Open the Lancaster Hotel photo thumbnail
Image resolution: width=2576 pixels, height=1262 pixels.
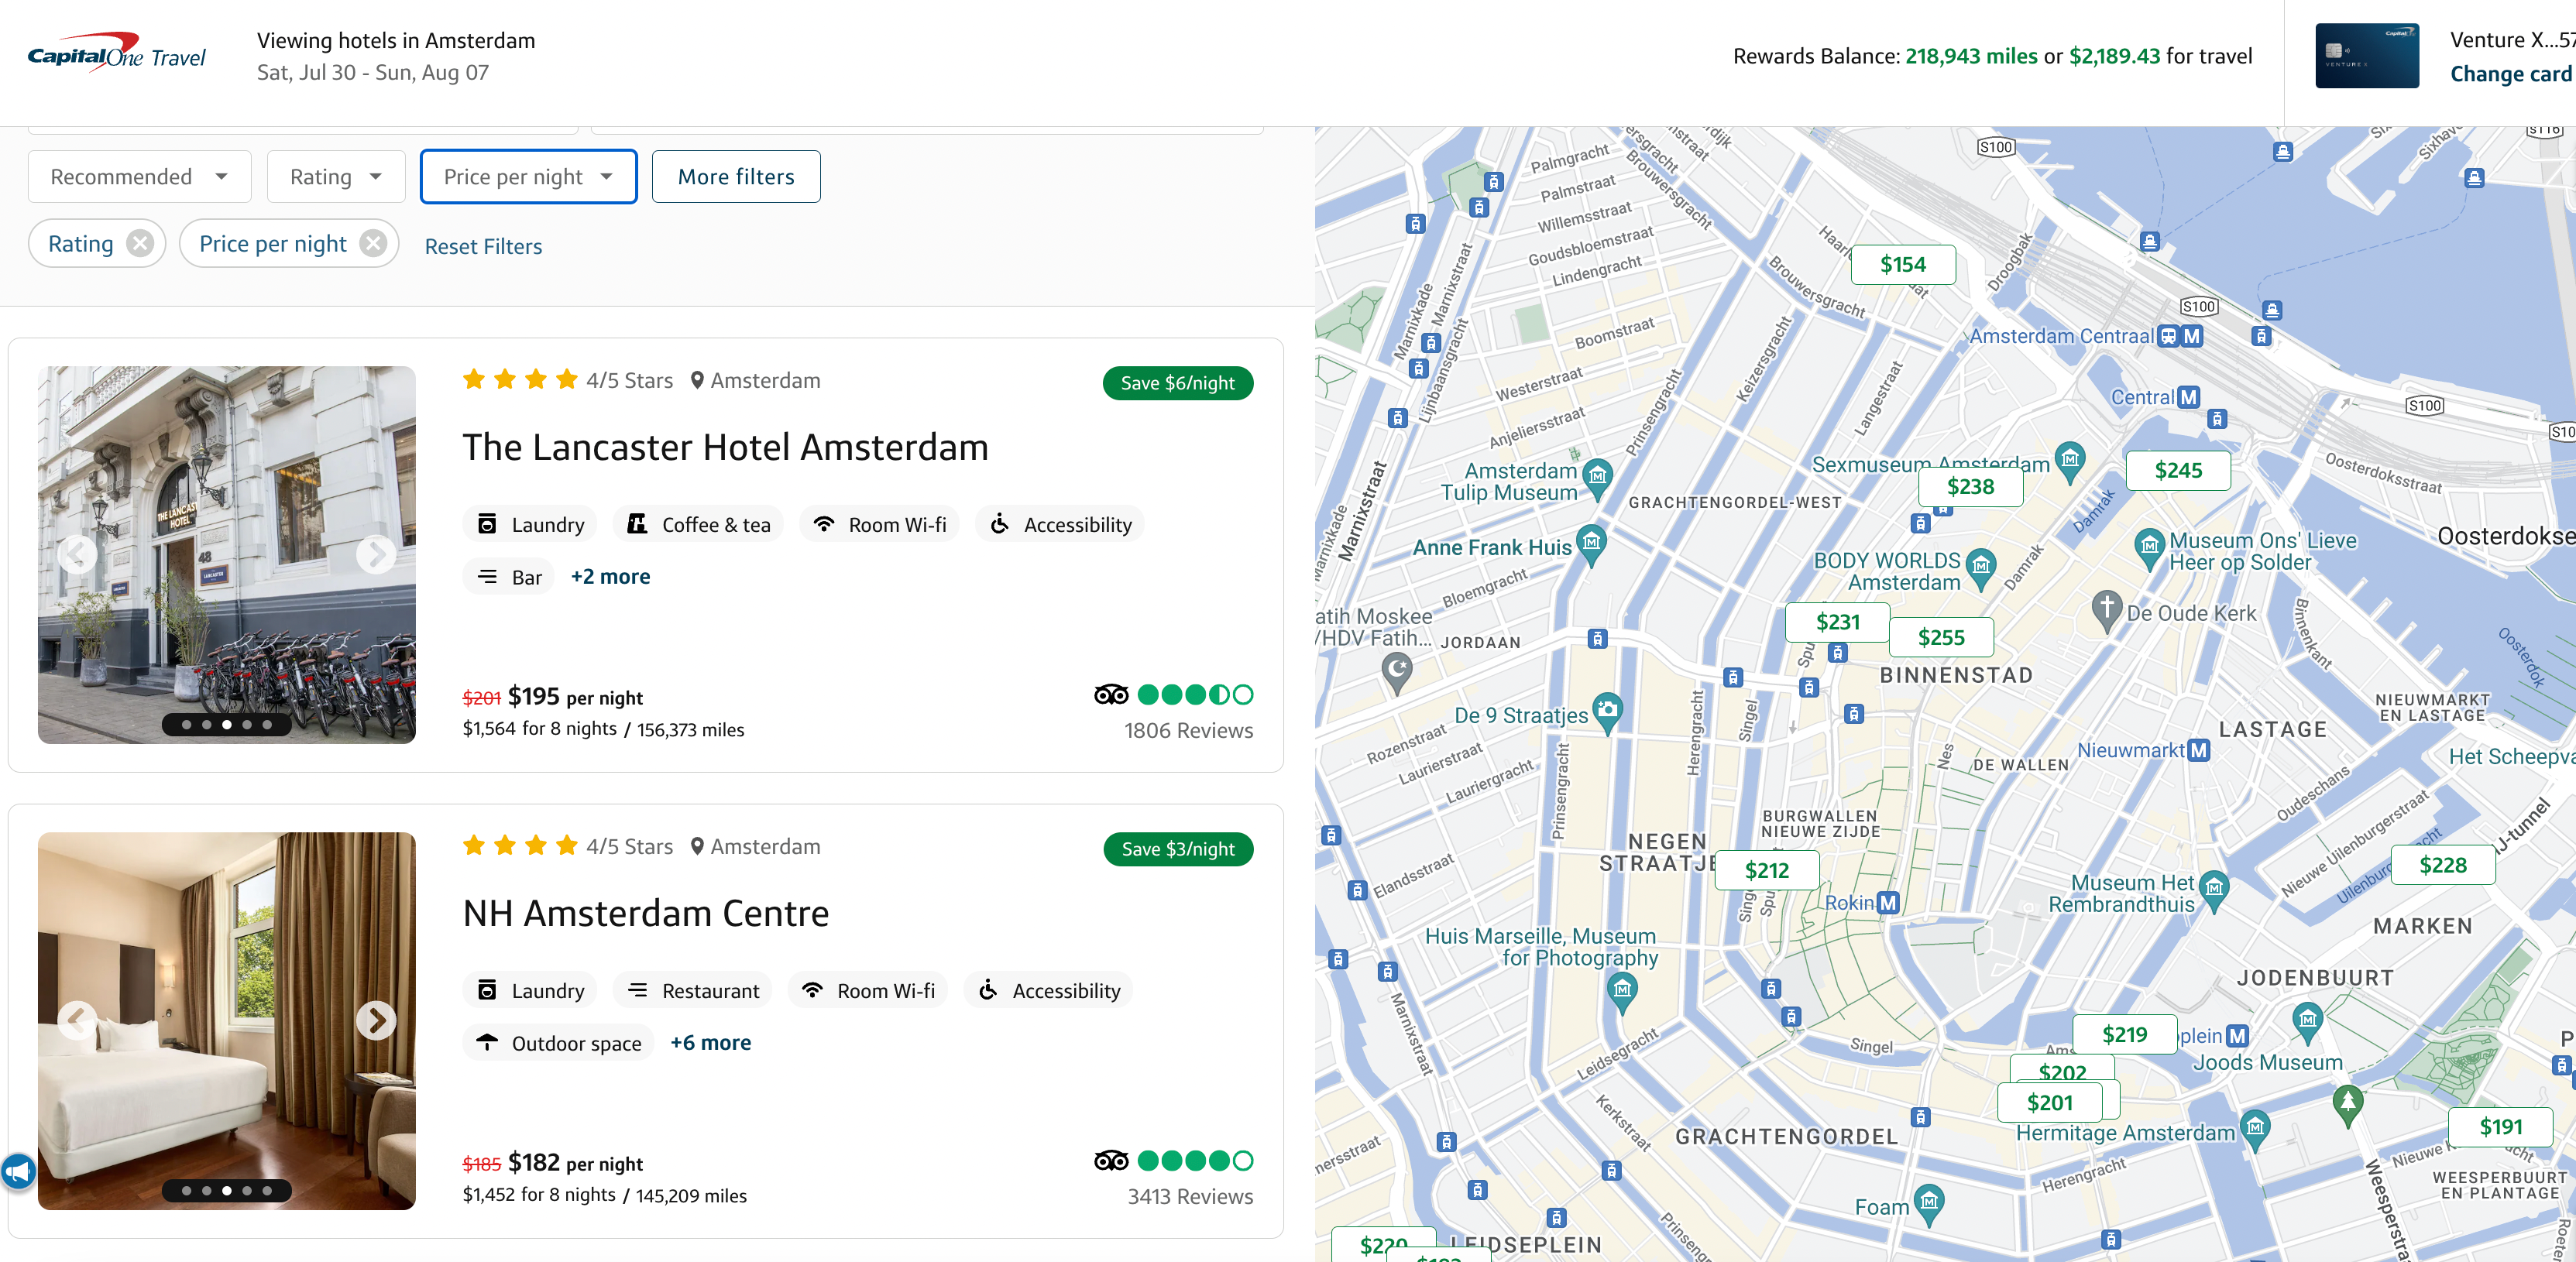[226, 555]
